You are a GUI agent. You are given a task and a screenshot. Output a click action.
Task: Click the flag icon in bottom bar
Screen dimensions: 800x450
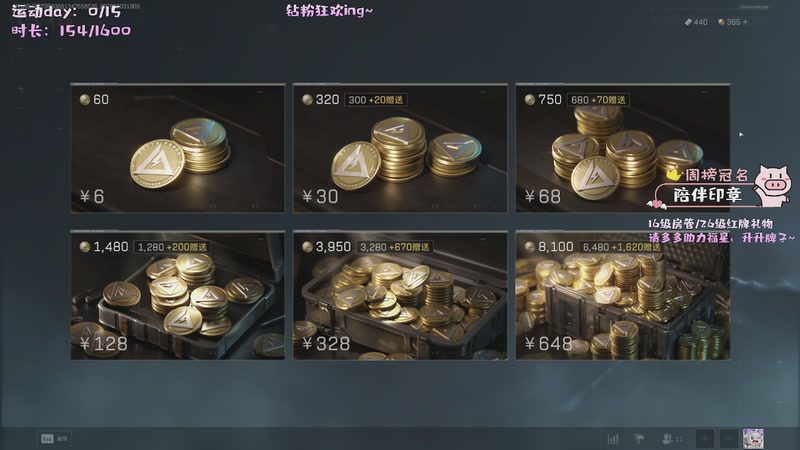point(639,438)
